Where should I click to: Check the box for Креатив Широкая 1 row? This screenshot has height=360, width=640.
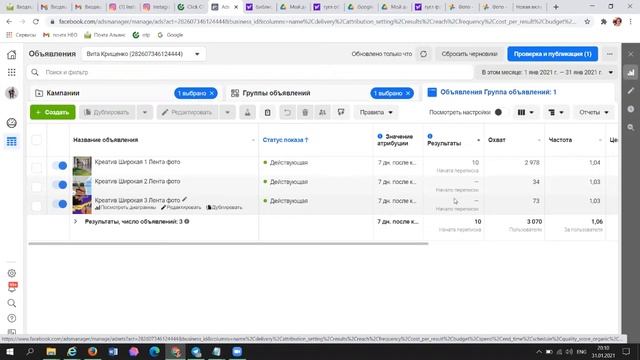click(36, 167)
